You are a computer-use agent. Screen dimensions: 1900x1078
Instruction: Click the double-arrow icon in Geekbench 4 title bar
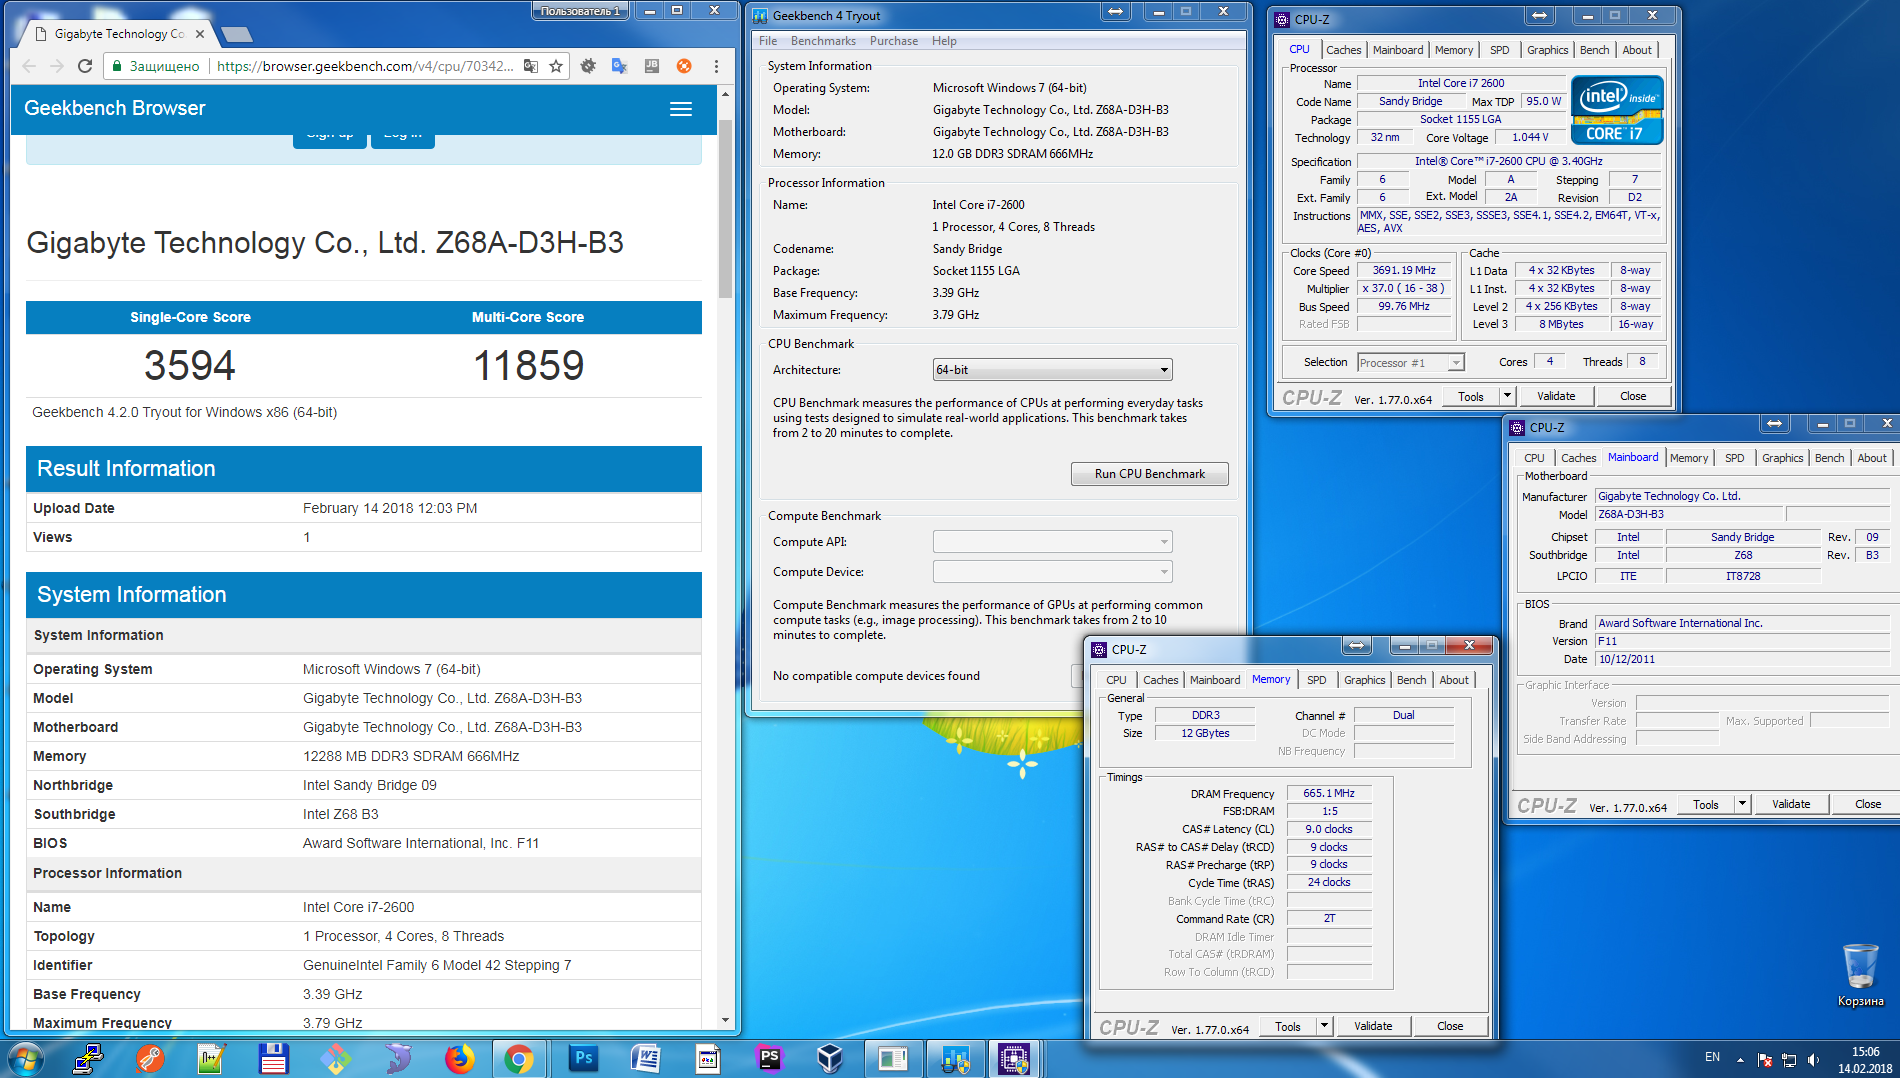pos(1115,12)
